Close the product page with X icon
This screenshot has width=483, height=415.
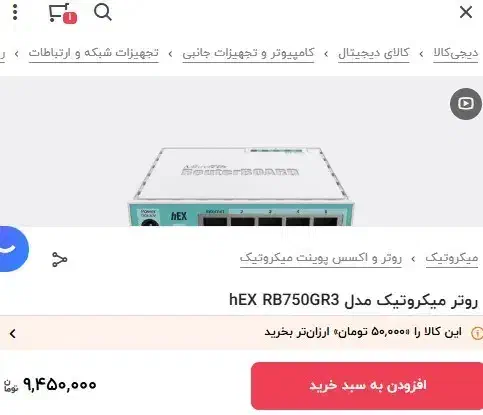point(466,13)
